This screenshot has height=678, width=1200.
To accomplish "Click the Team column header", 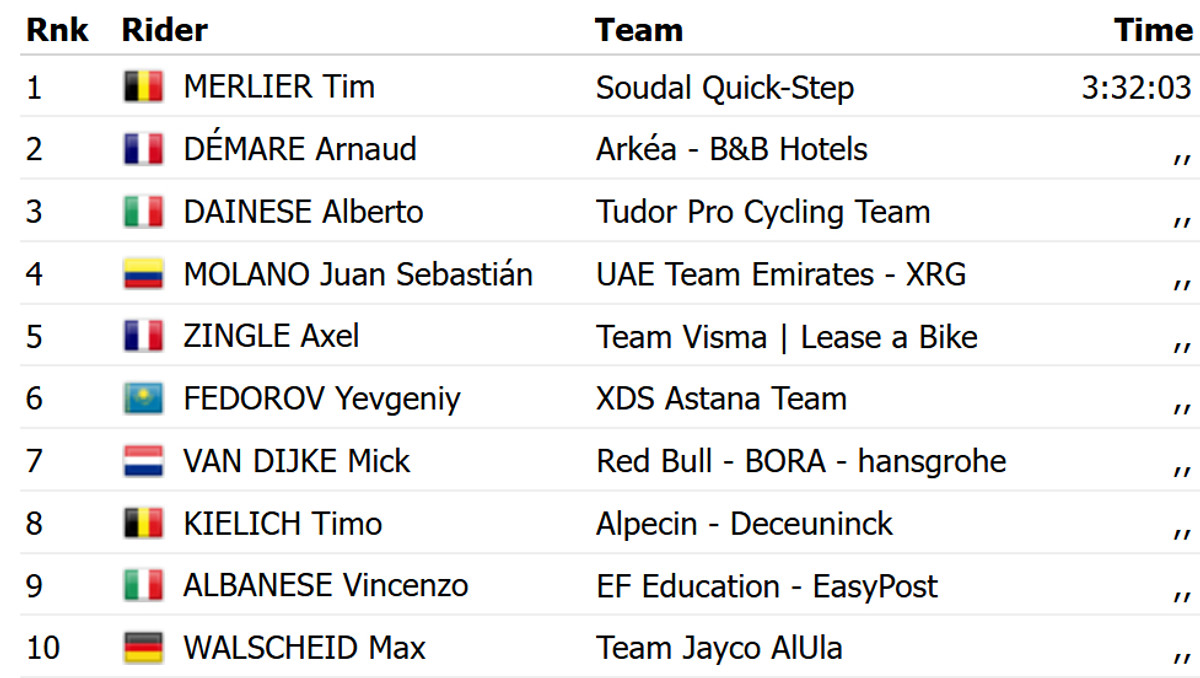I will [639, 30].
